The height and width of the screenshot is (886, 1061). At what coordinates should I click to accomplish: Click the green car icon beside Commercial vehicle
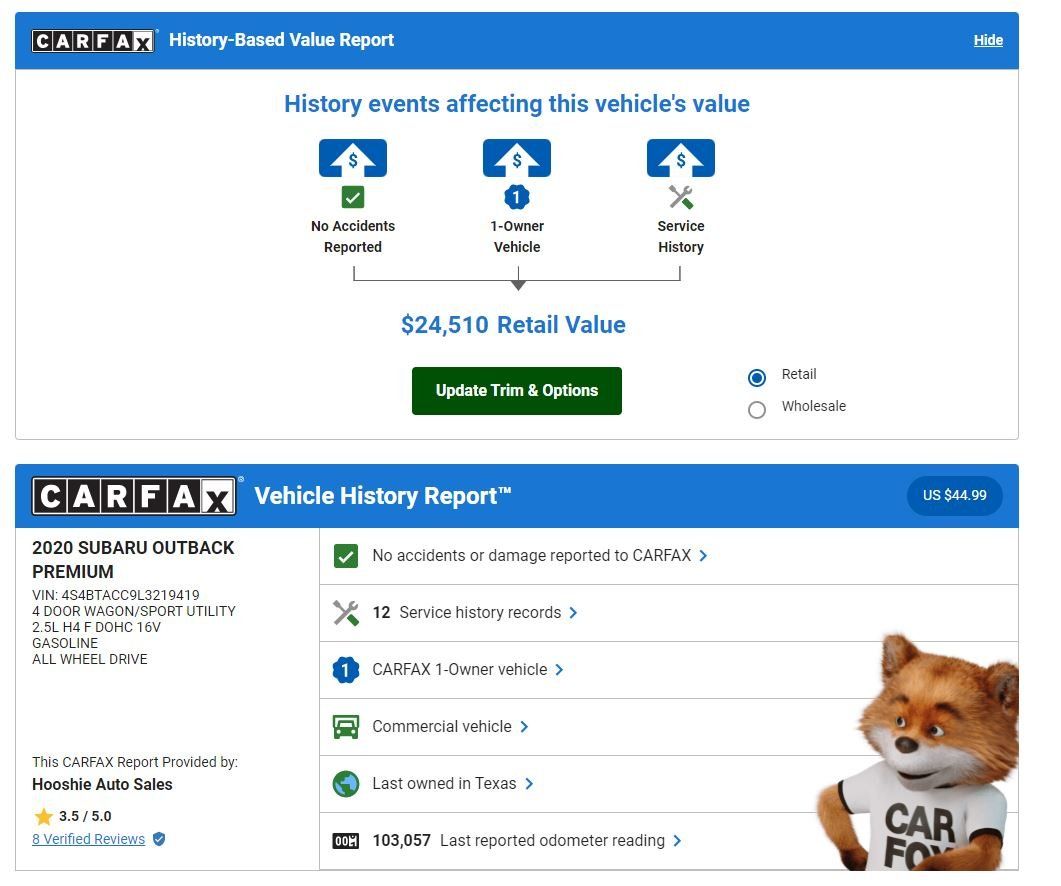coord(346,727)
